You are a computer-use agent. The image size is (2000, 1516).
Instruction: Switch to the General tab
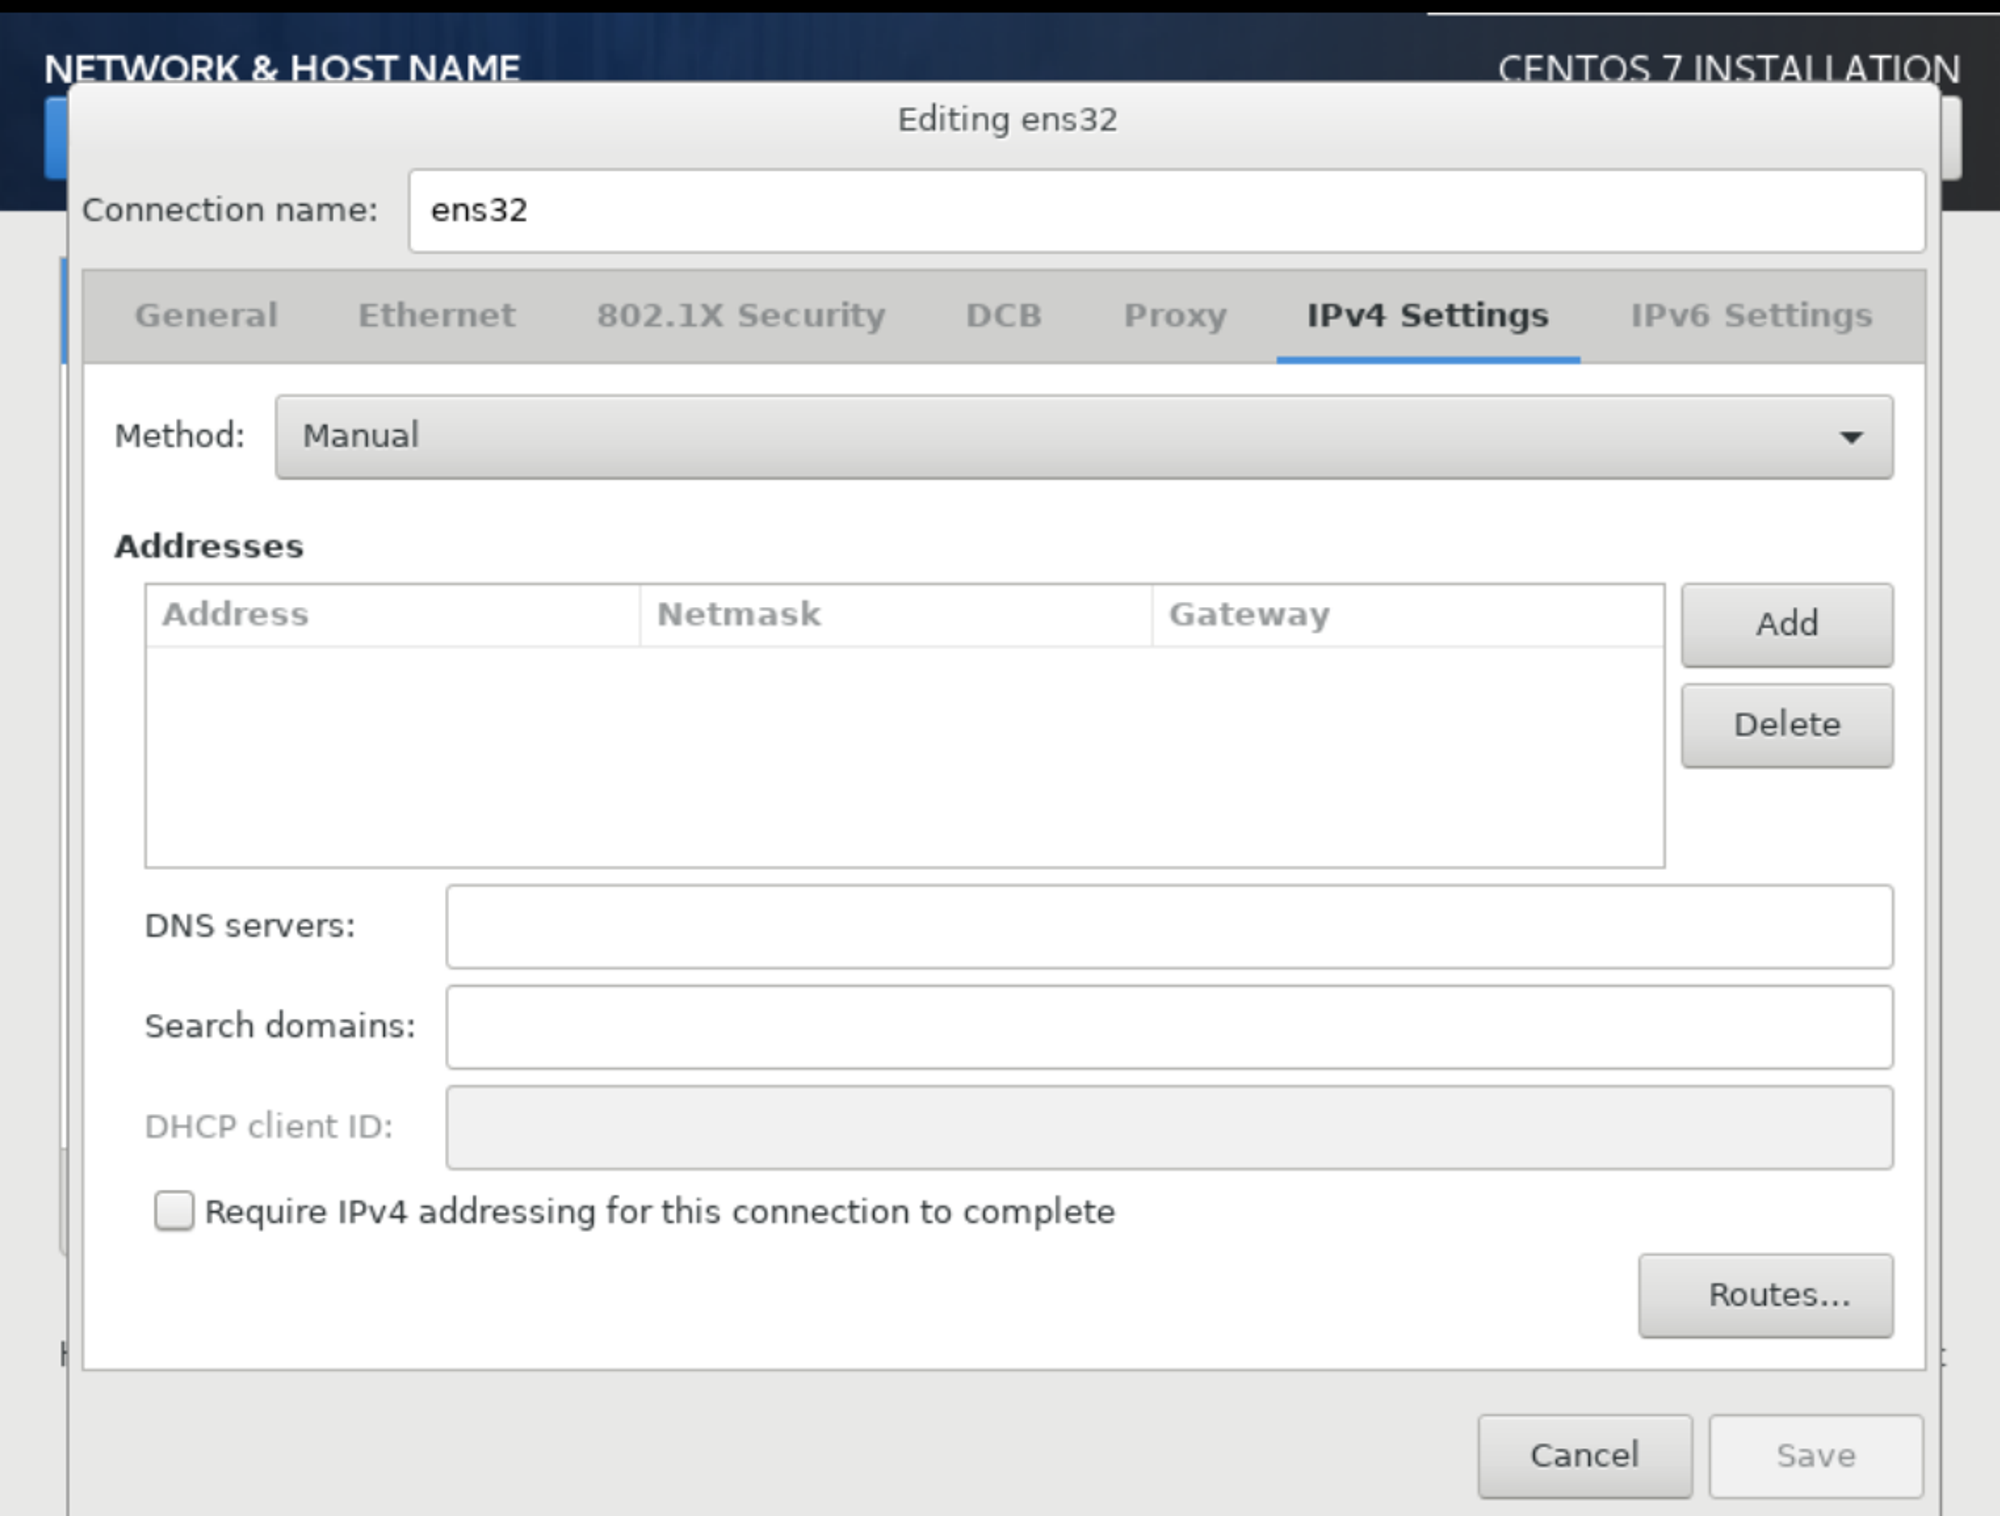point(206,316)
